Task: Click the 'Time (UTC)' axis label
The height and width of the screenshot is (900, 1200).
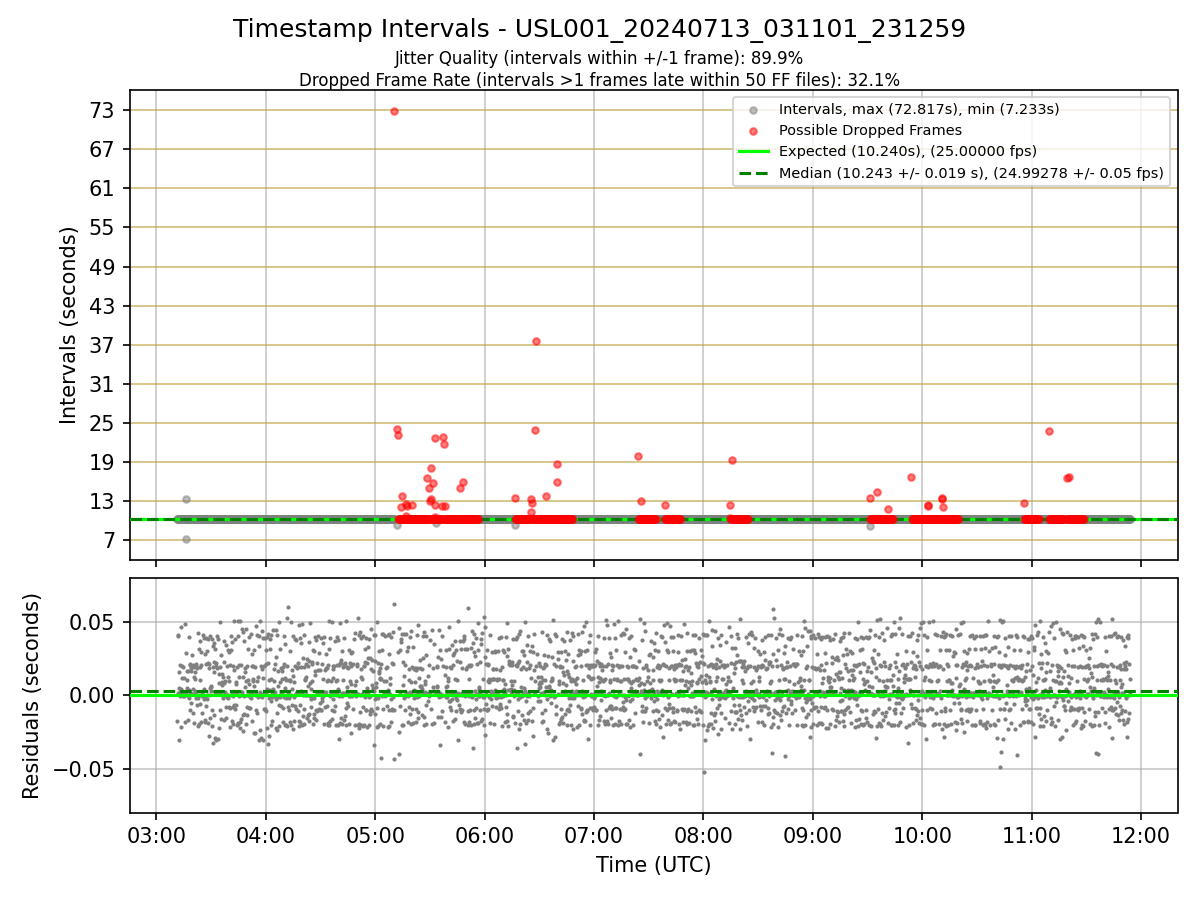Action: [x=653, y=865]
